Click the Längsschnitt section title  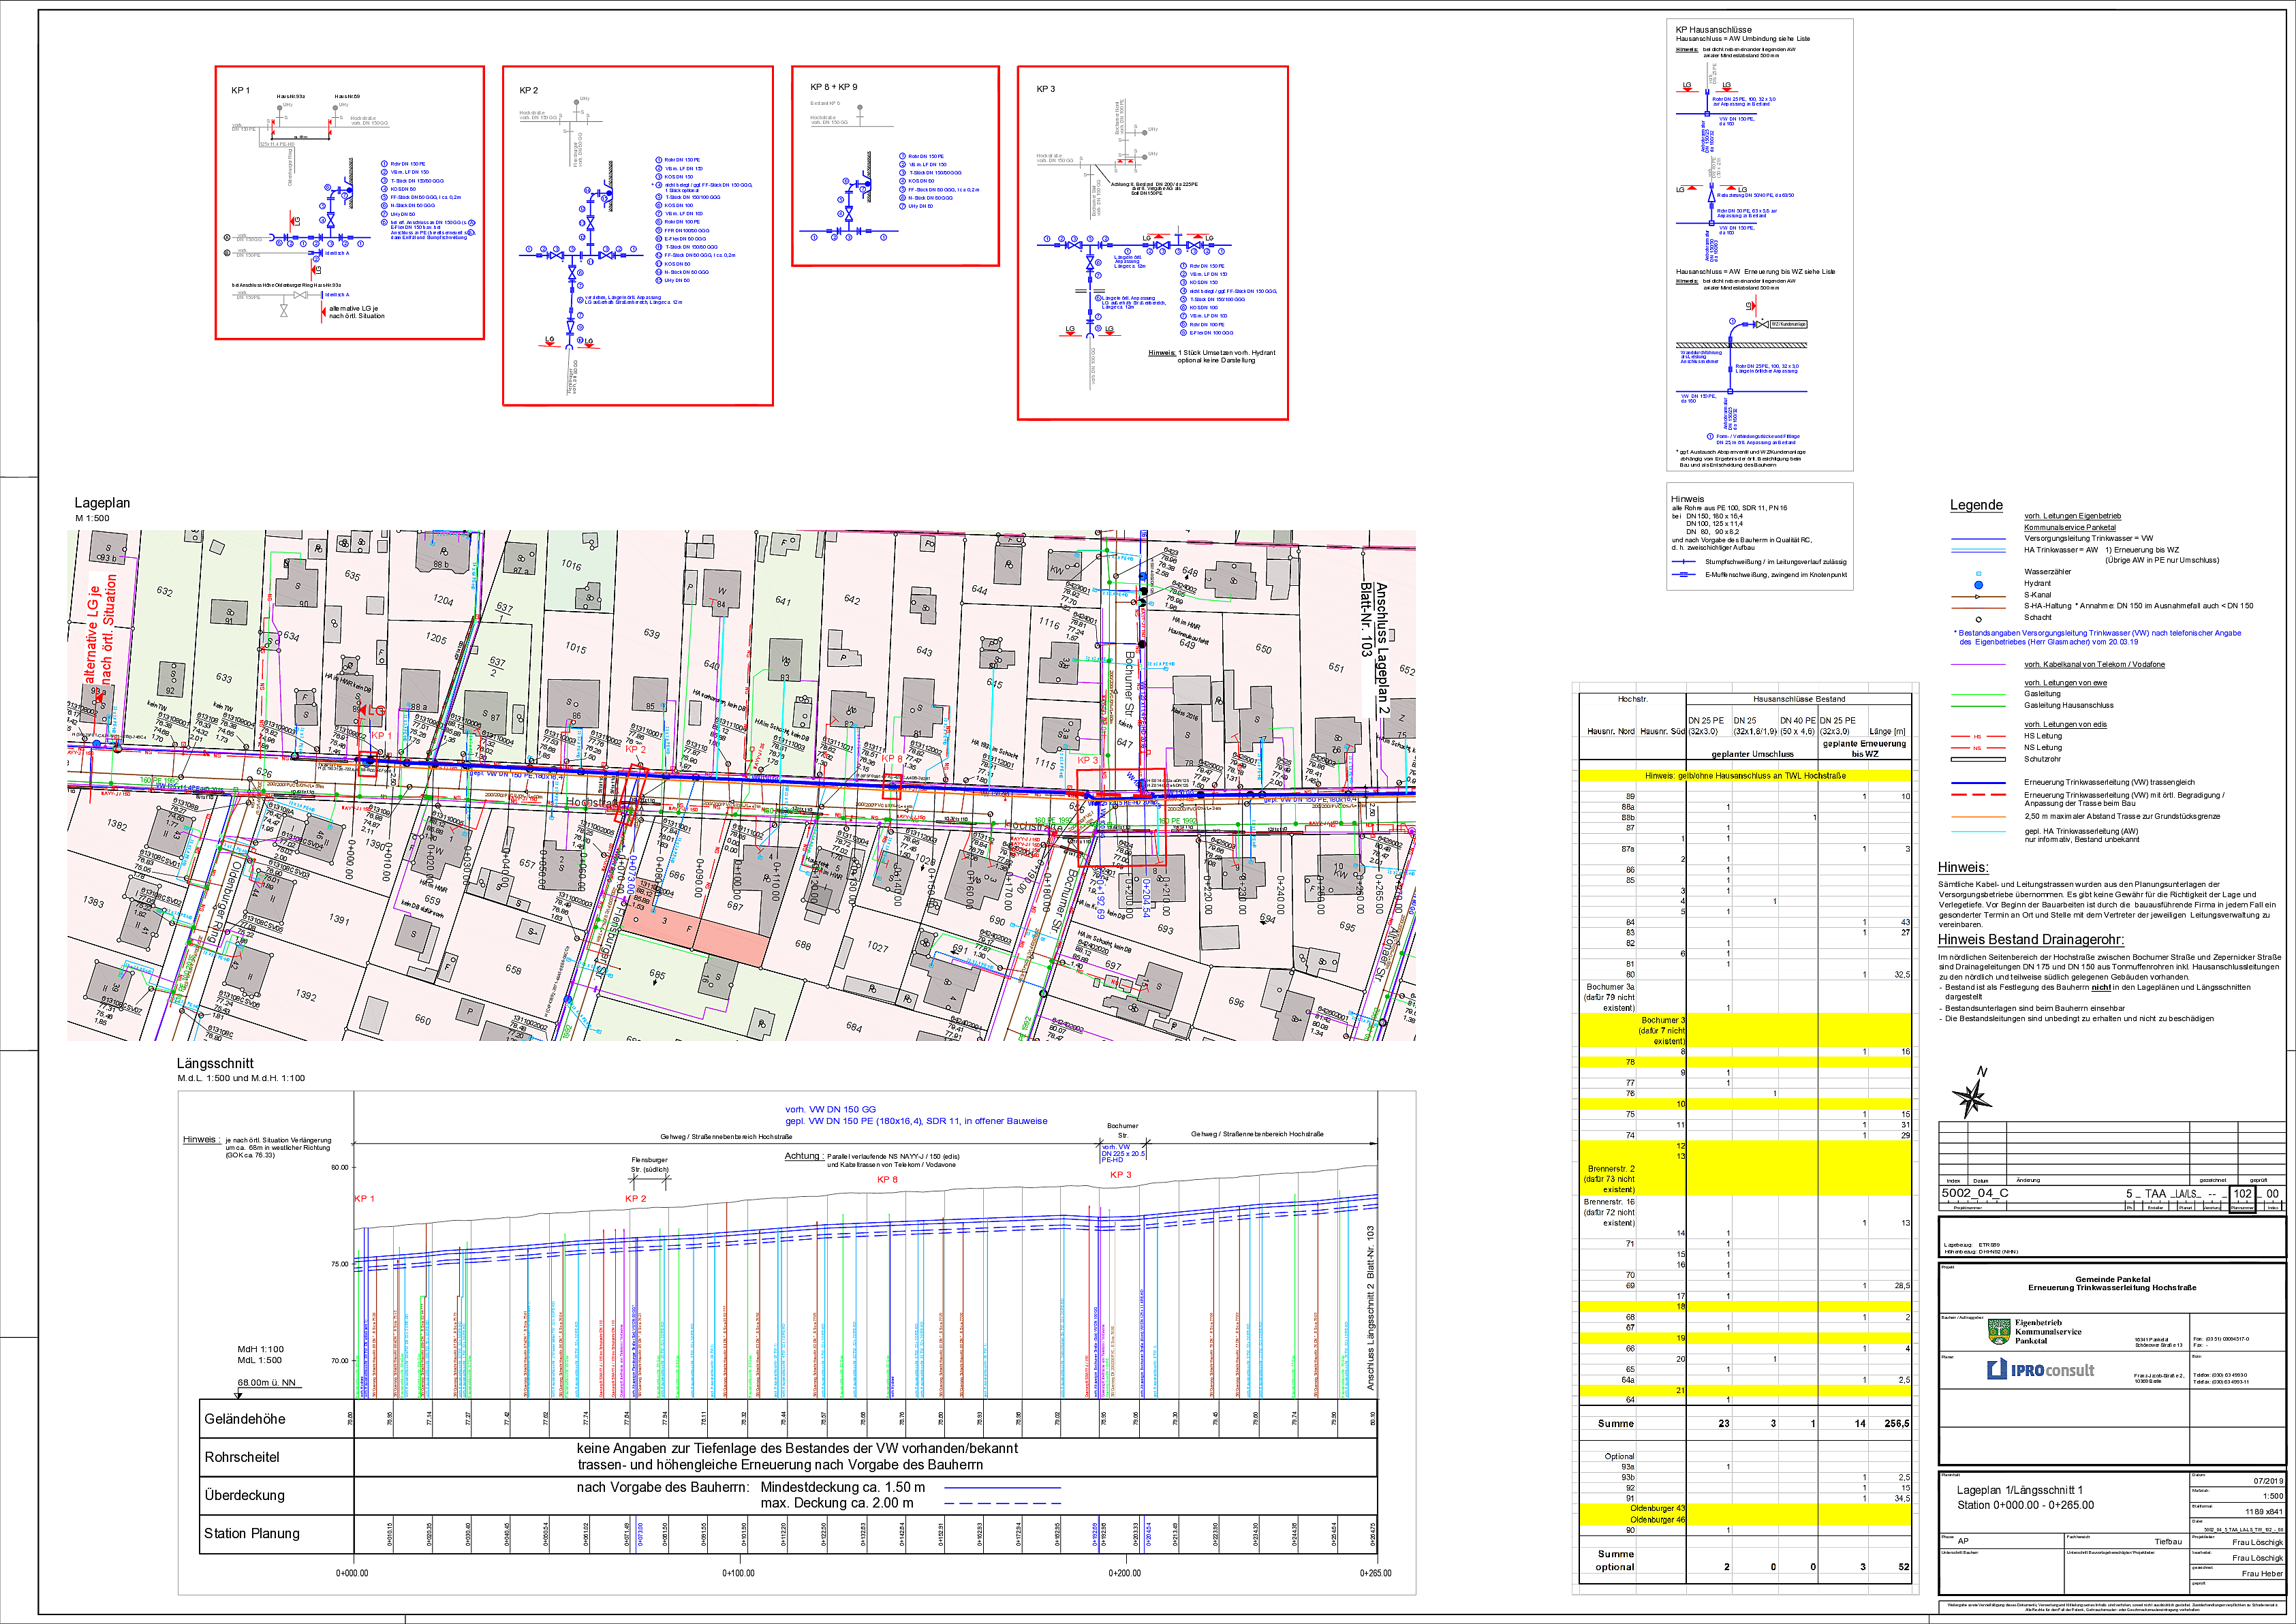pyautogui.click(x=215, y=1063)
